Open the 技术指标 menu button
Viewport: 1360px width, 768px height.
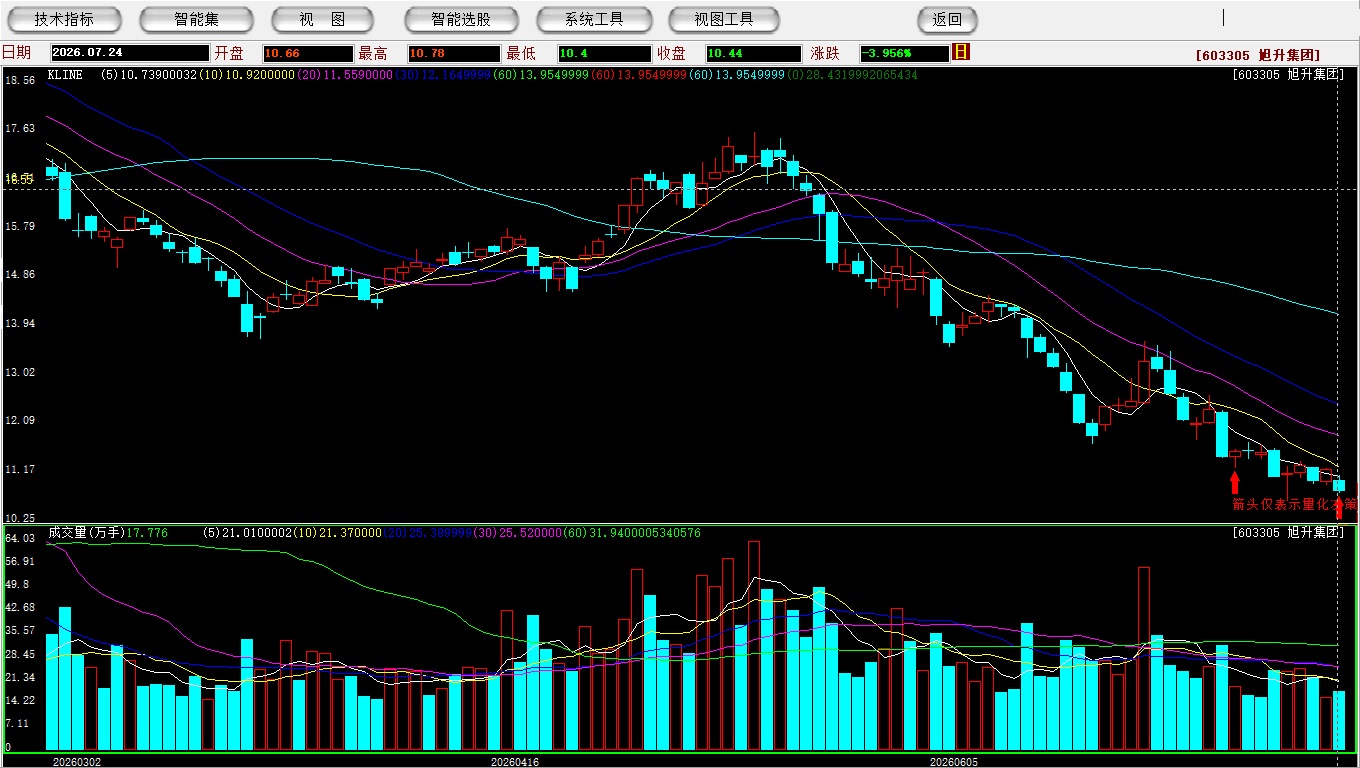(x=64, y=19)
